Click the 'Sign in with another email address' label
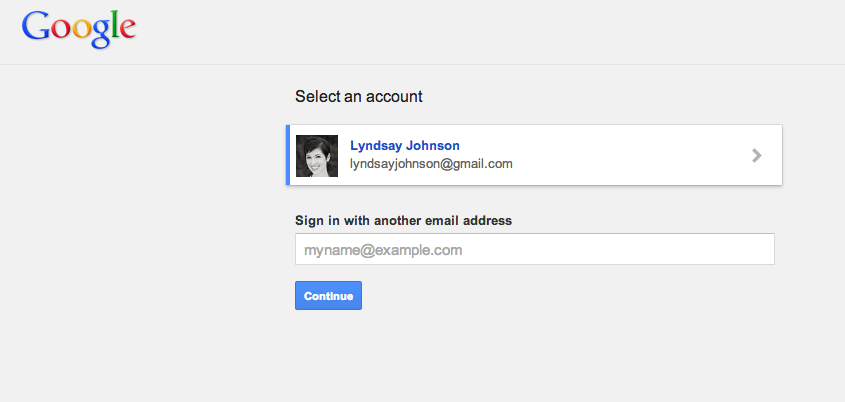Image resolution: width=845 pixels, height=402 pixels. (x=403, y=220)
